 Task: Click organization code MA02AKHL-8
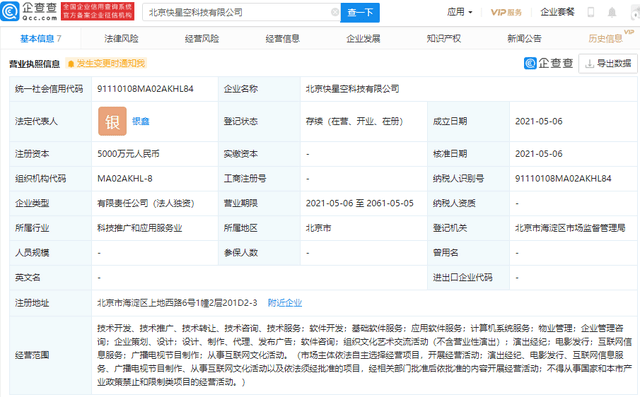125,178
